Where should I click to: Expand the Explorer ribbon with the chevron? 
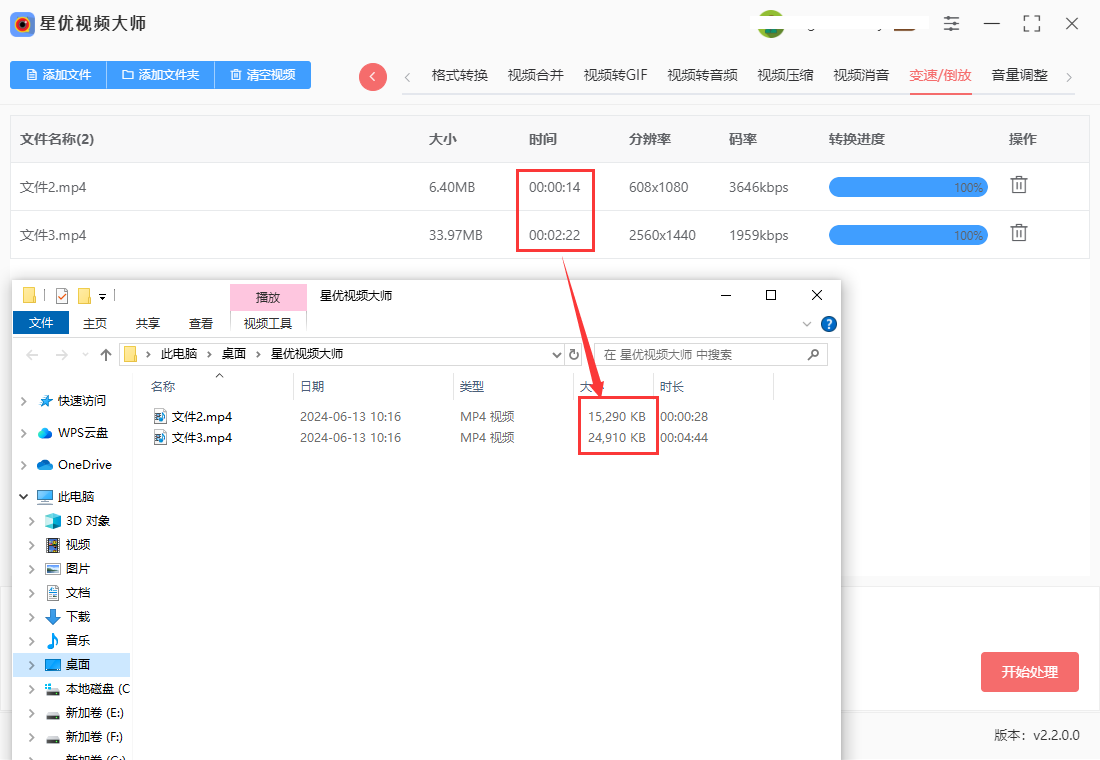807,324
